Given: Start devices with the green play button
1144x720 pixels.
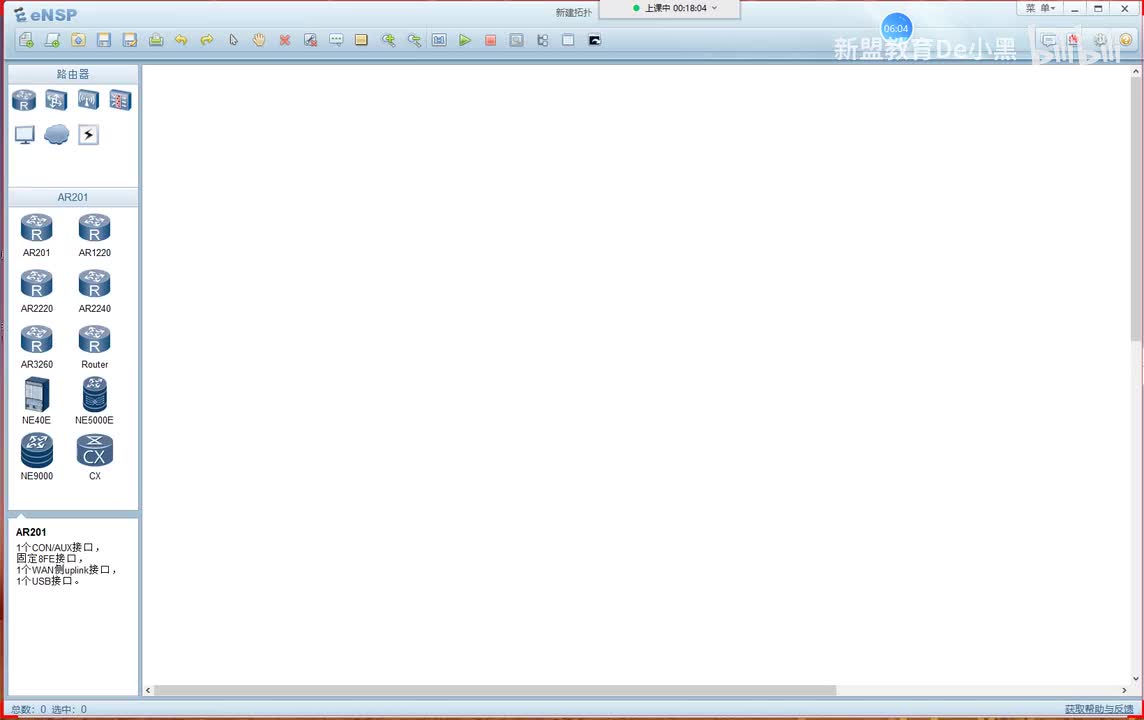Looking at the screenshot, I should (465, 40).
